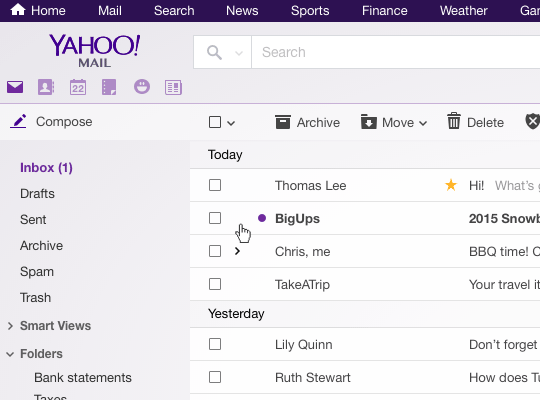Click the Home house icon

[x=18, y=10]
